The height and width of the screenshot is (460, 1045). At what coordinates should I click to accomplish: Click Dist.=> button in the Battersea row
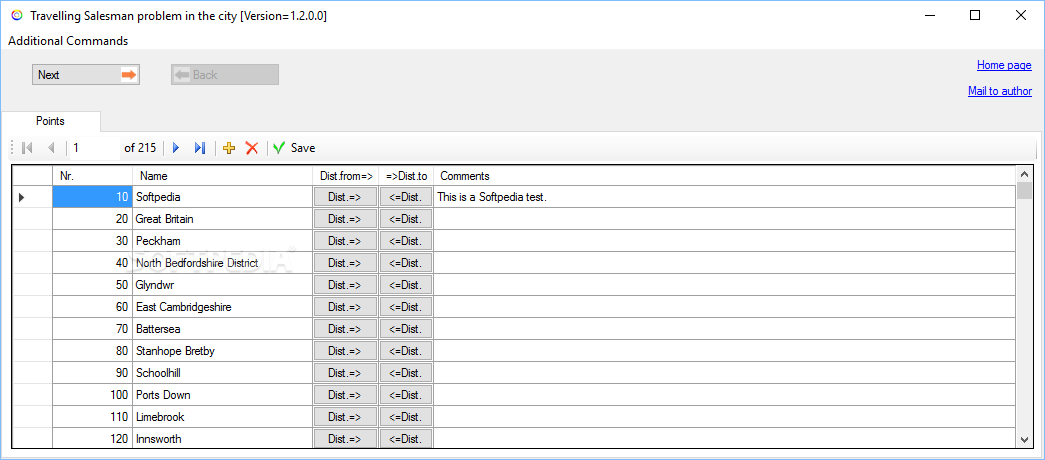click(x=345, y=329)
